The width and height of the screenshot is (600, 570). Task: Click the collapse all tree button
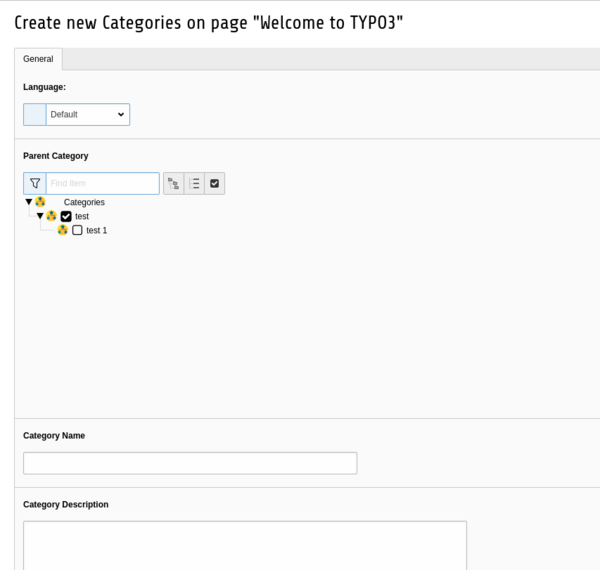coord(194,184)
